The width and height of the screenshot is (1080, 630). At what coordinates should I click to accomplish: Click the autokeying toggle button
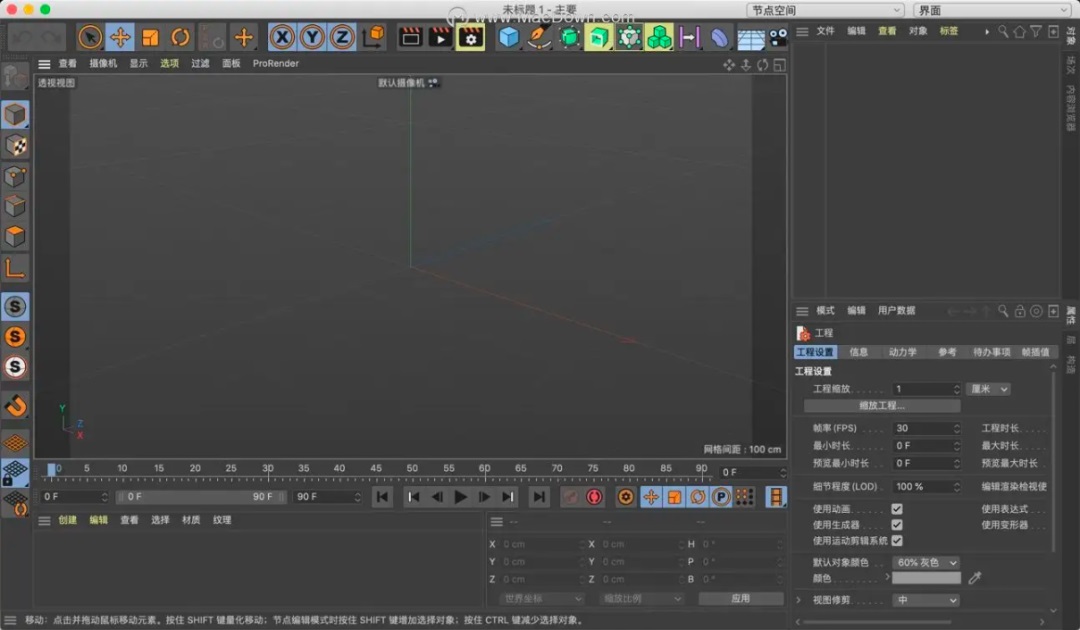(594, 496)
